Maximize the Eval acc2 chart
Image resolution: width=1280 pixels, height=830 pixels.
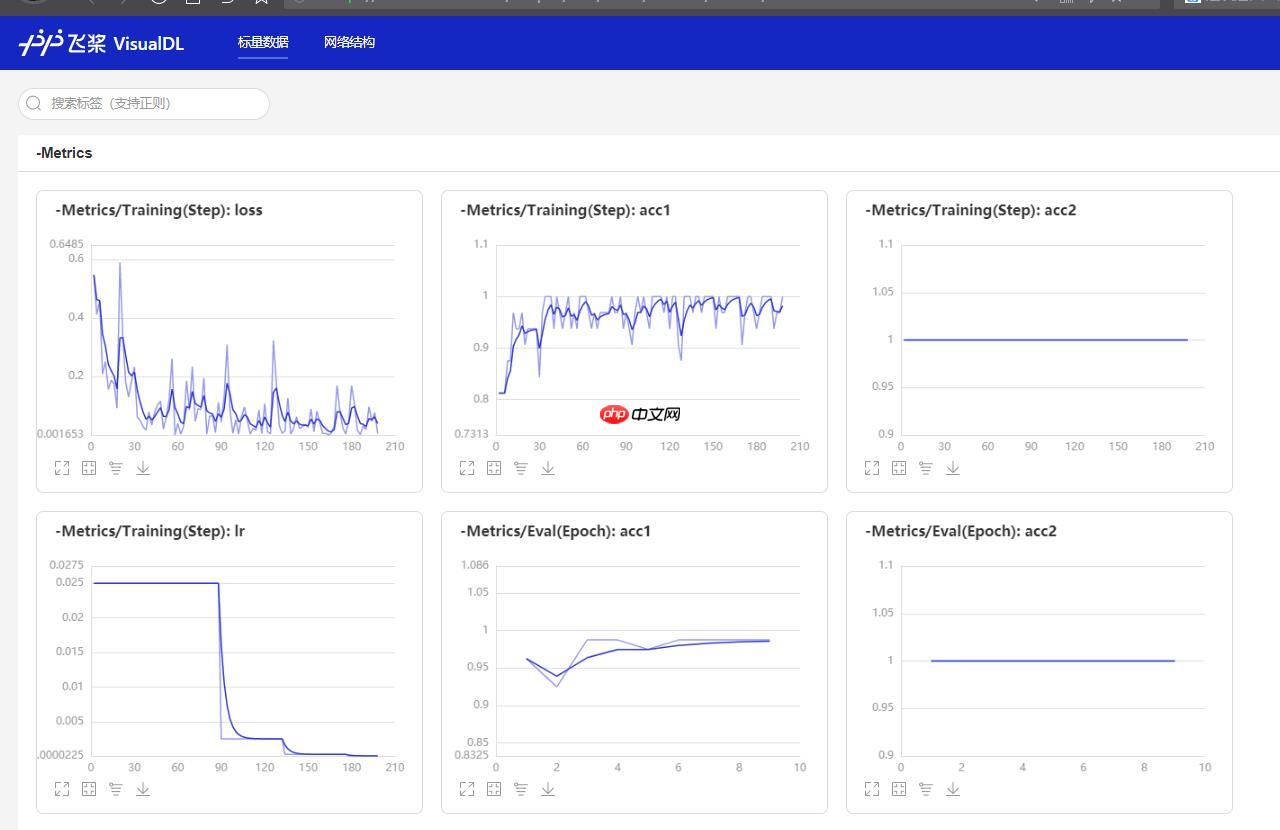pos(872,789)
